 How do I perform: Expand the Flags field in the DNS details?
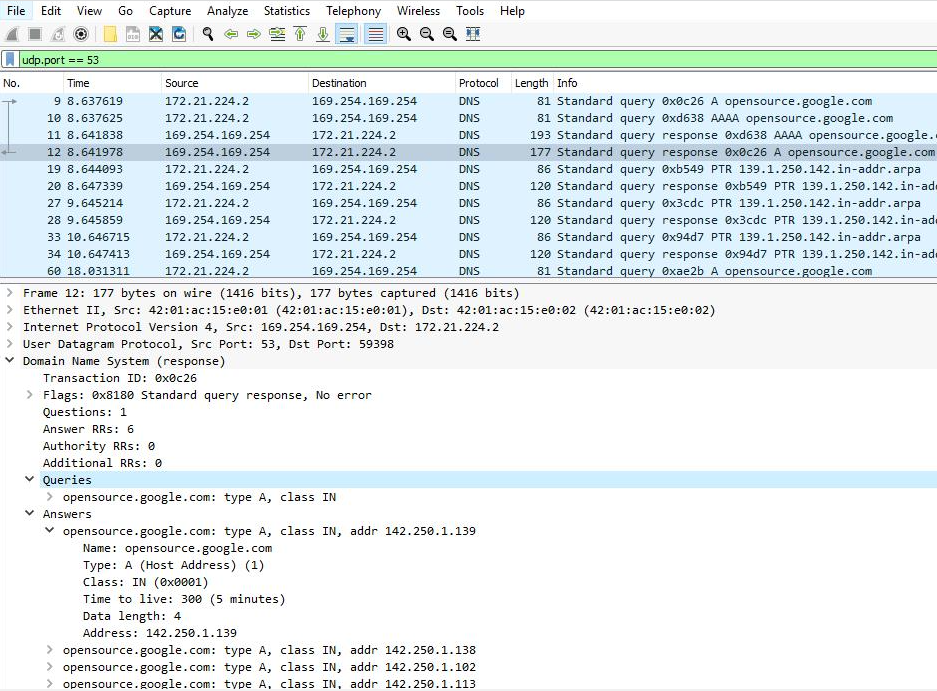coord(29,394)
